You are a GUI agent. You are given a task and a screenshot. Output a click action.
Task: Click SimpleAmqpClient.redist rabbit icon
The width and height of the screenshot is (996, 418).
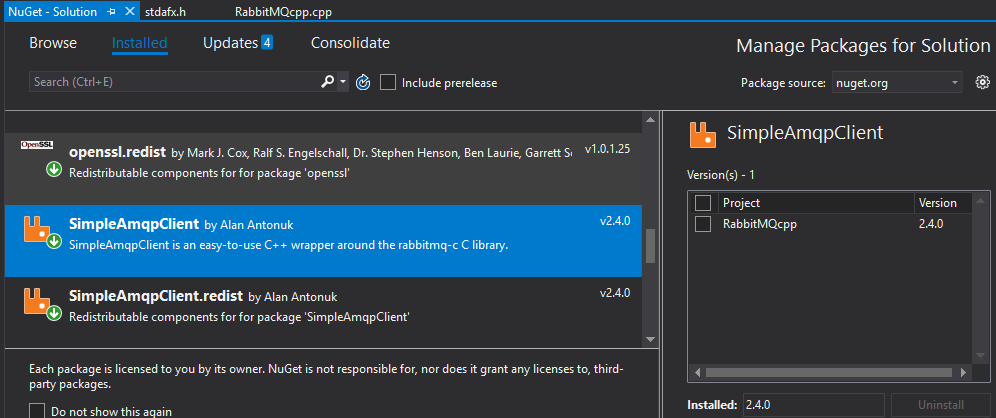(x=37, y=301)
